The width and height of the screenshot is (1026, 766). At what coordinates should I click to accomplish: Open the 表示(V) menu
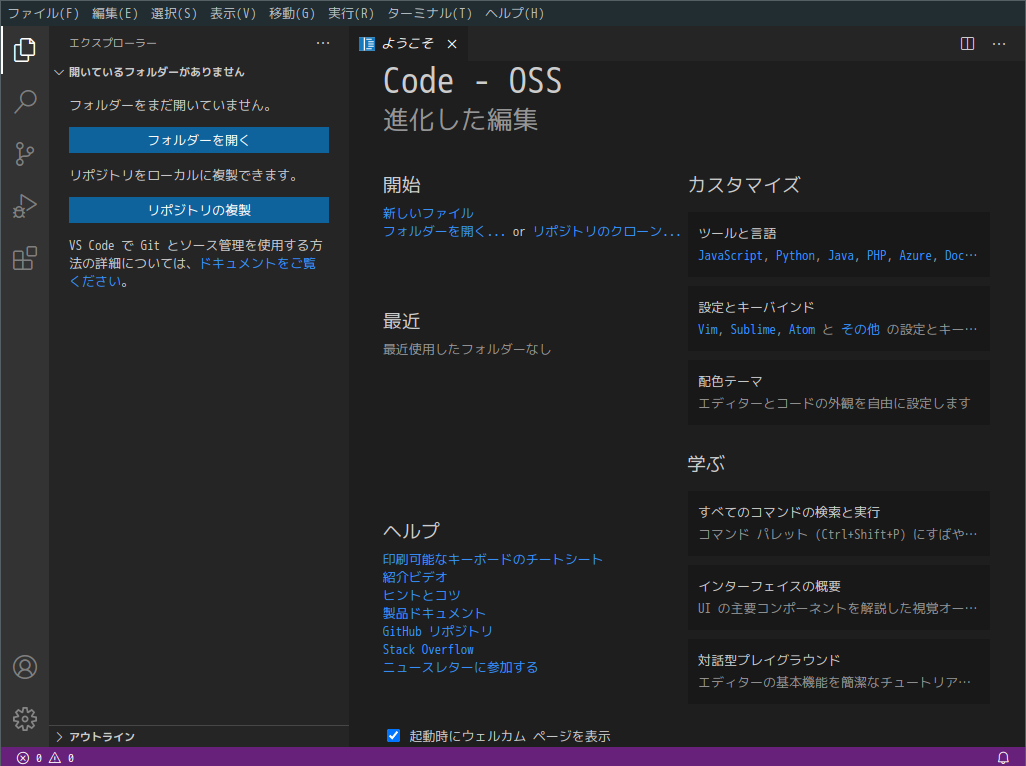(x=233, y=13)
